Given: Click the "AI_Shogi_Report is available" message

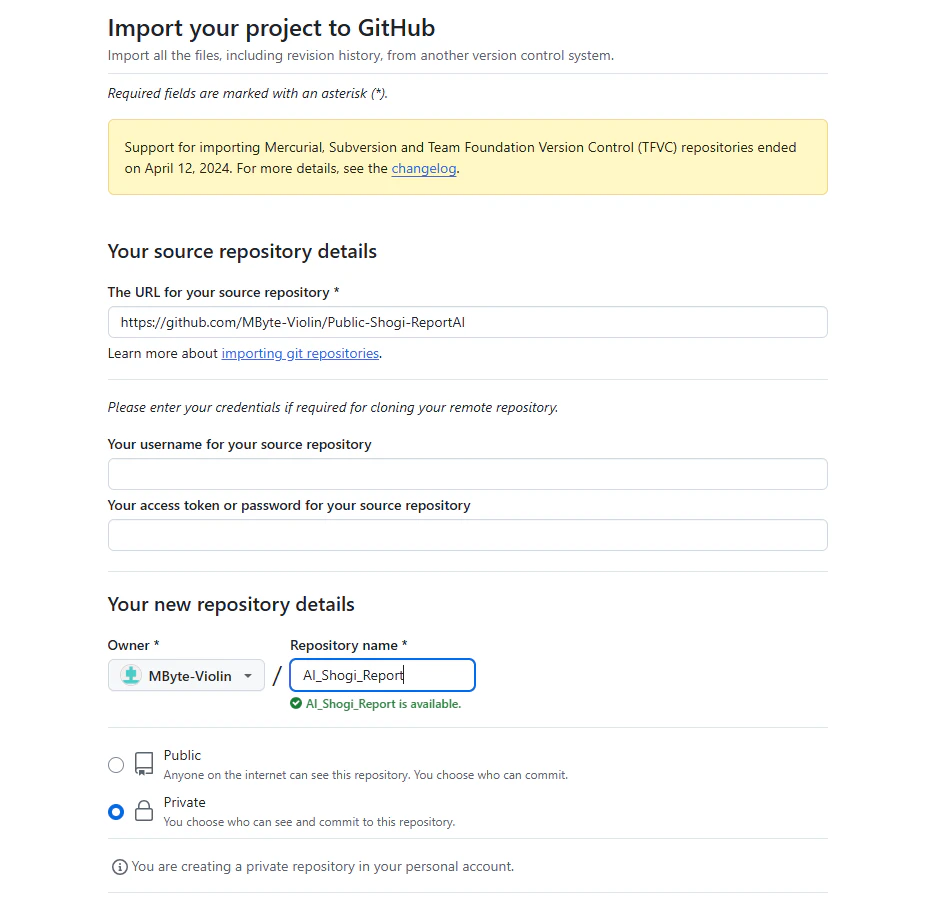Looking at the screenshot, I should pyautogui.click(x=383, y=704).
